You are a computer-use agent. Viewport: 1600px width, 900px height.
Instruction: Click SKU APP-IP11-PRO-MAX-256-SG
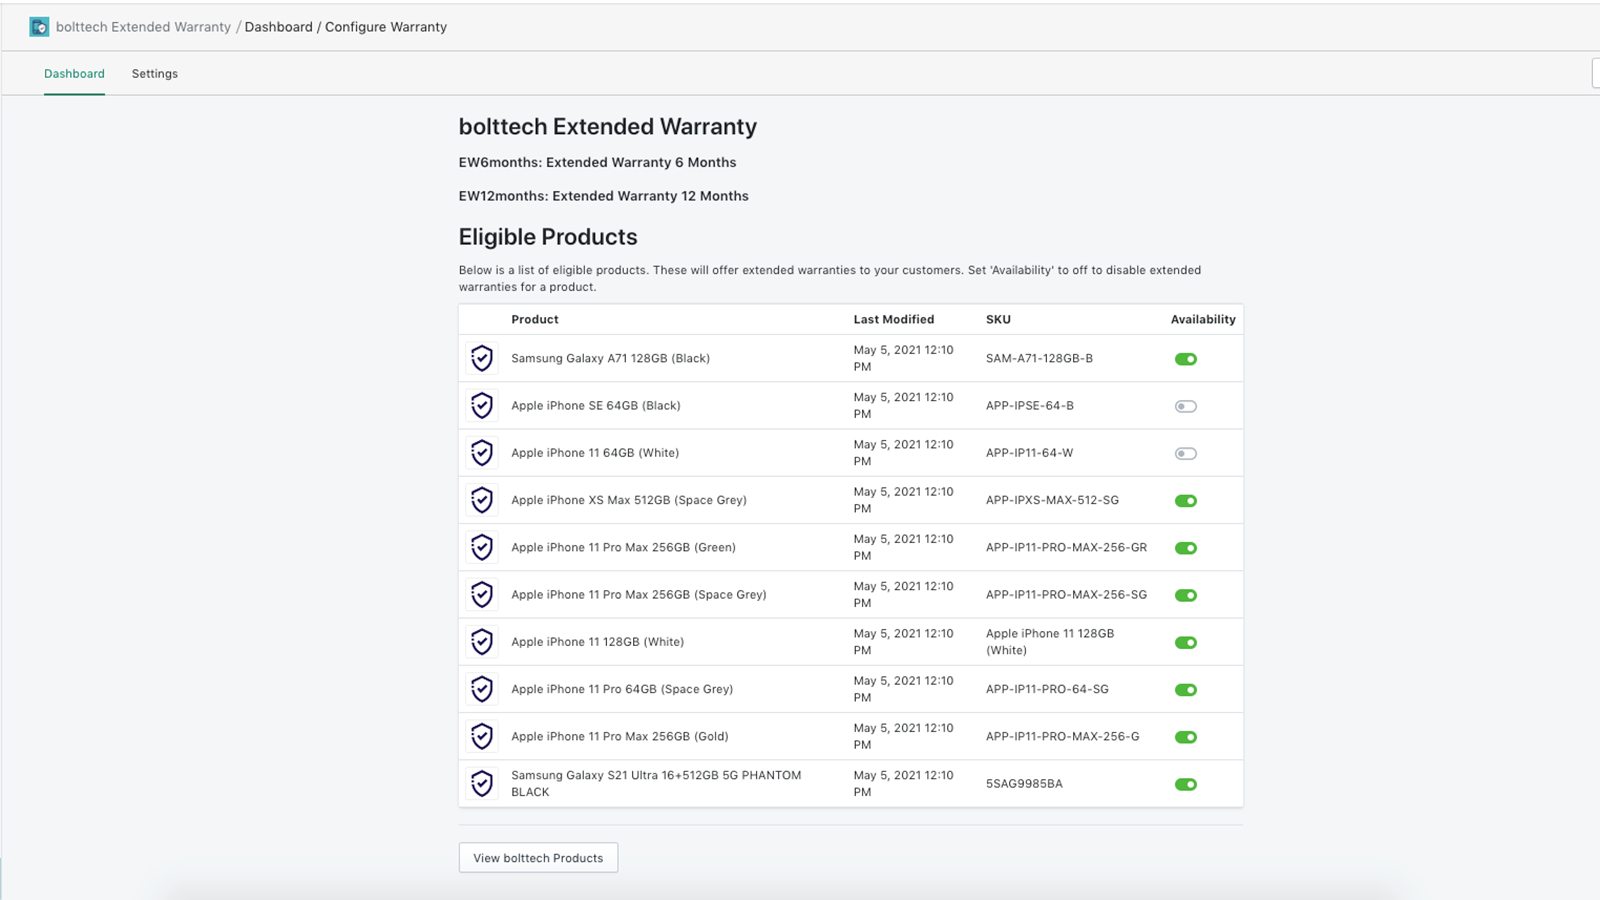[x=1066, y=594]
